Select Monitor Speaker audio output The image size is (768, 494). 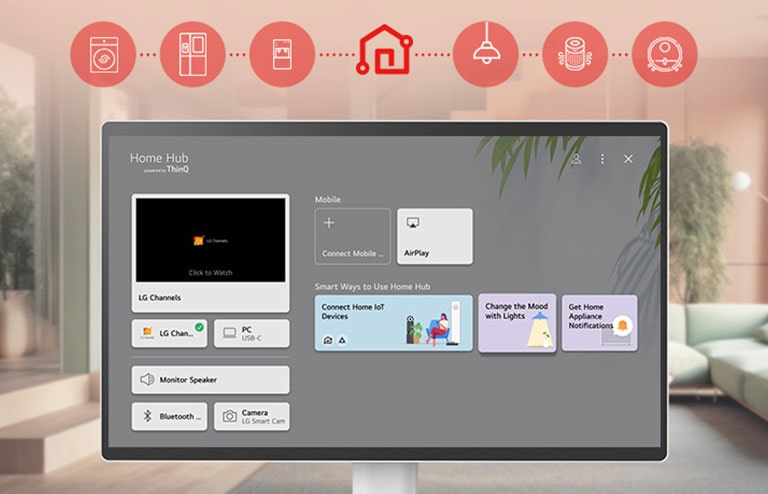coord(211,379)
